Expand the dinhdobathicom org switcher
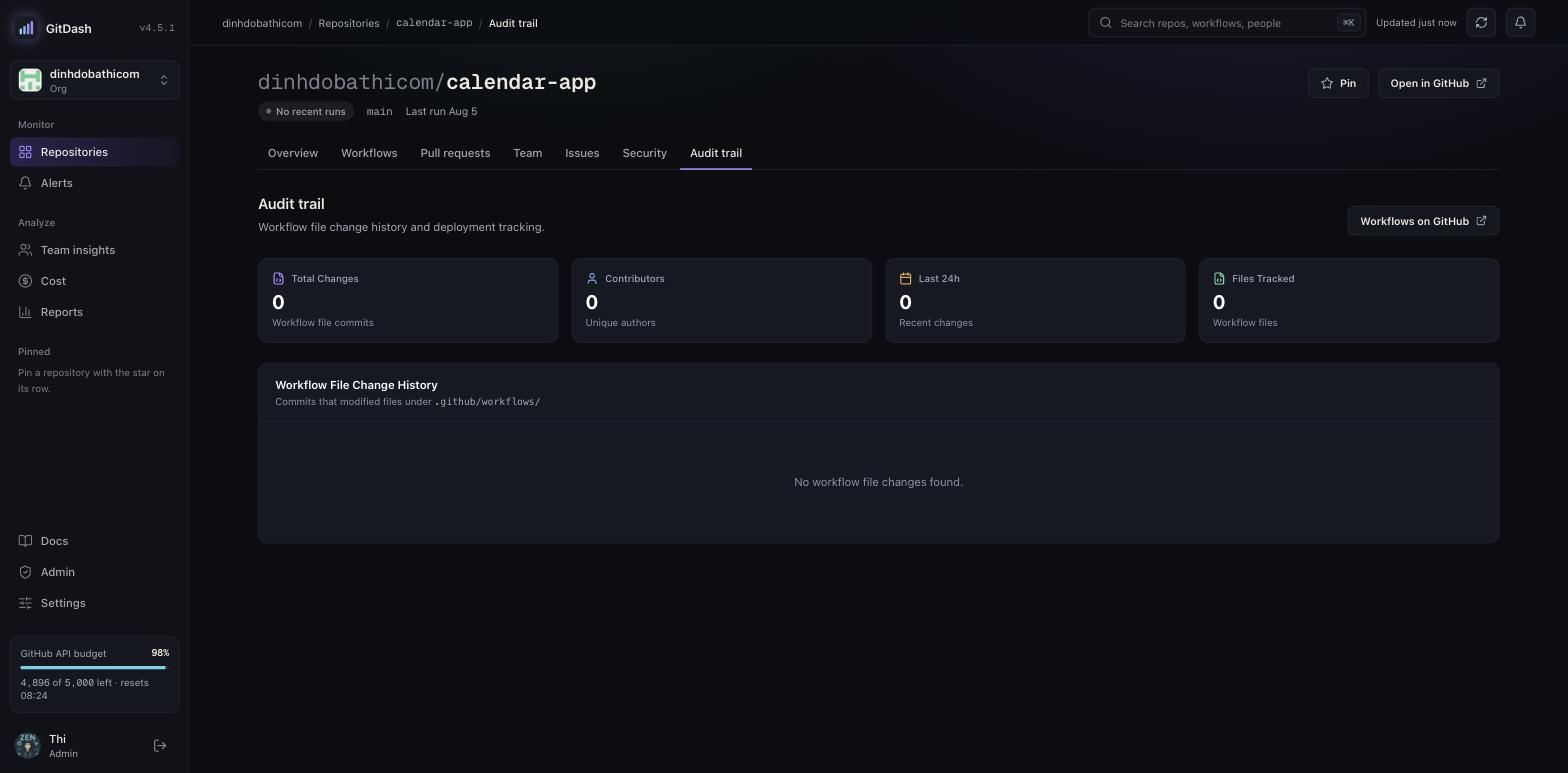Screen dimensions: 1568x773 tap(95, 80)
